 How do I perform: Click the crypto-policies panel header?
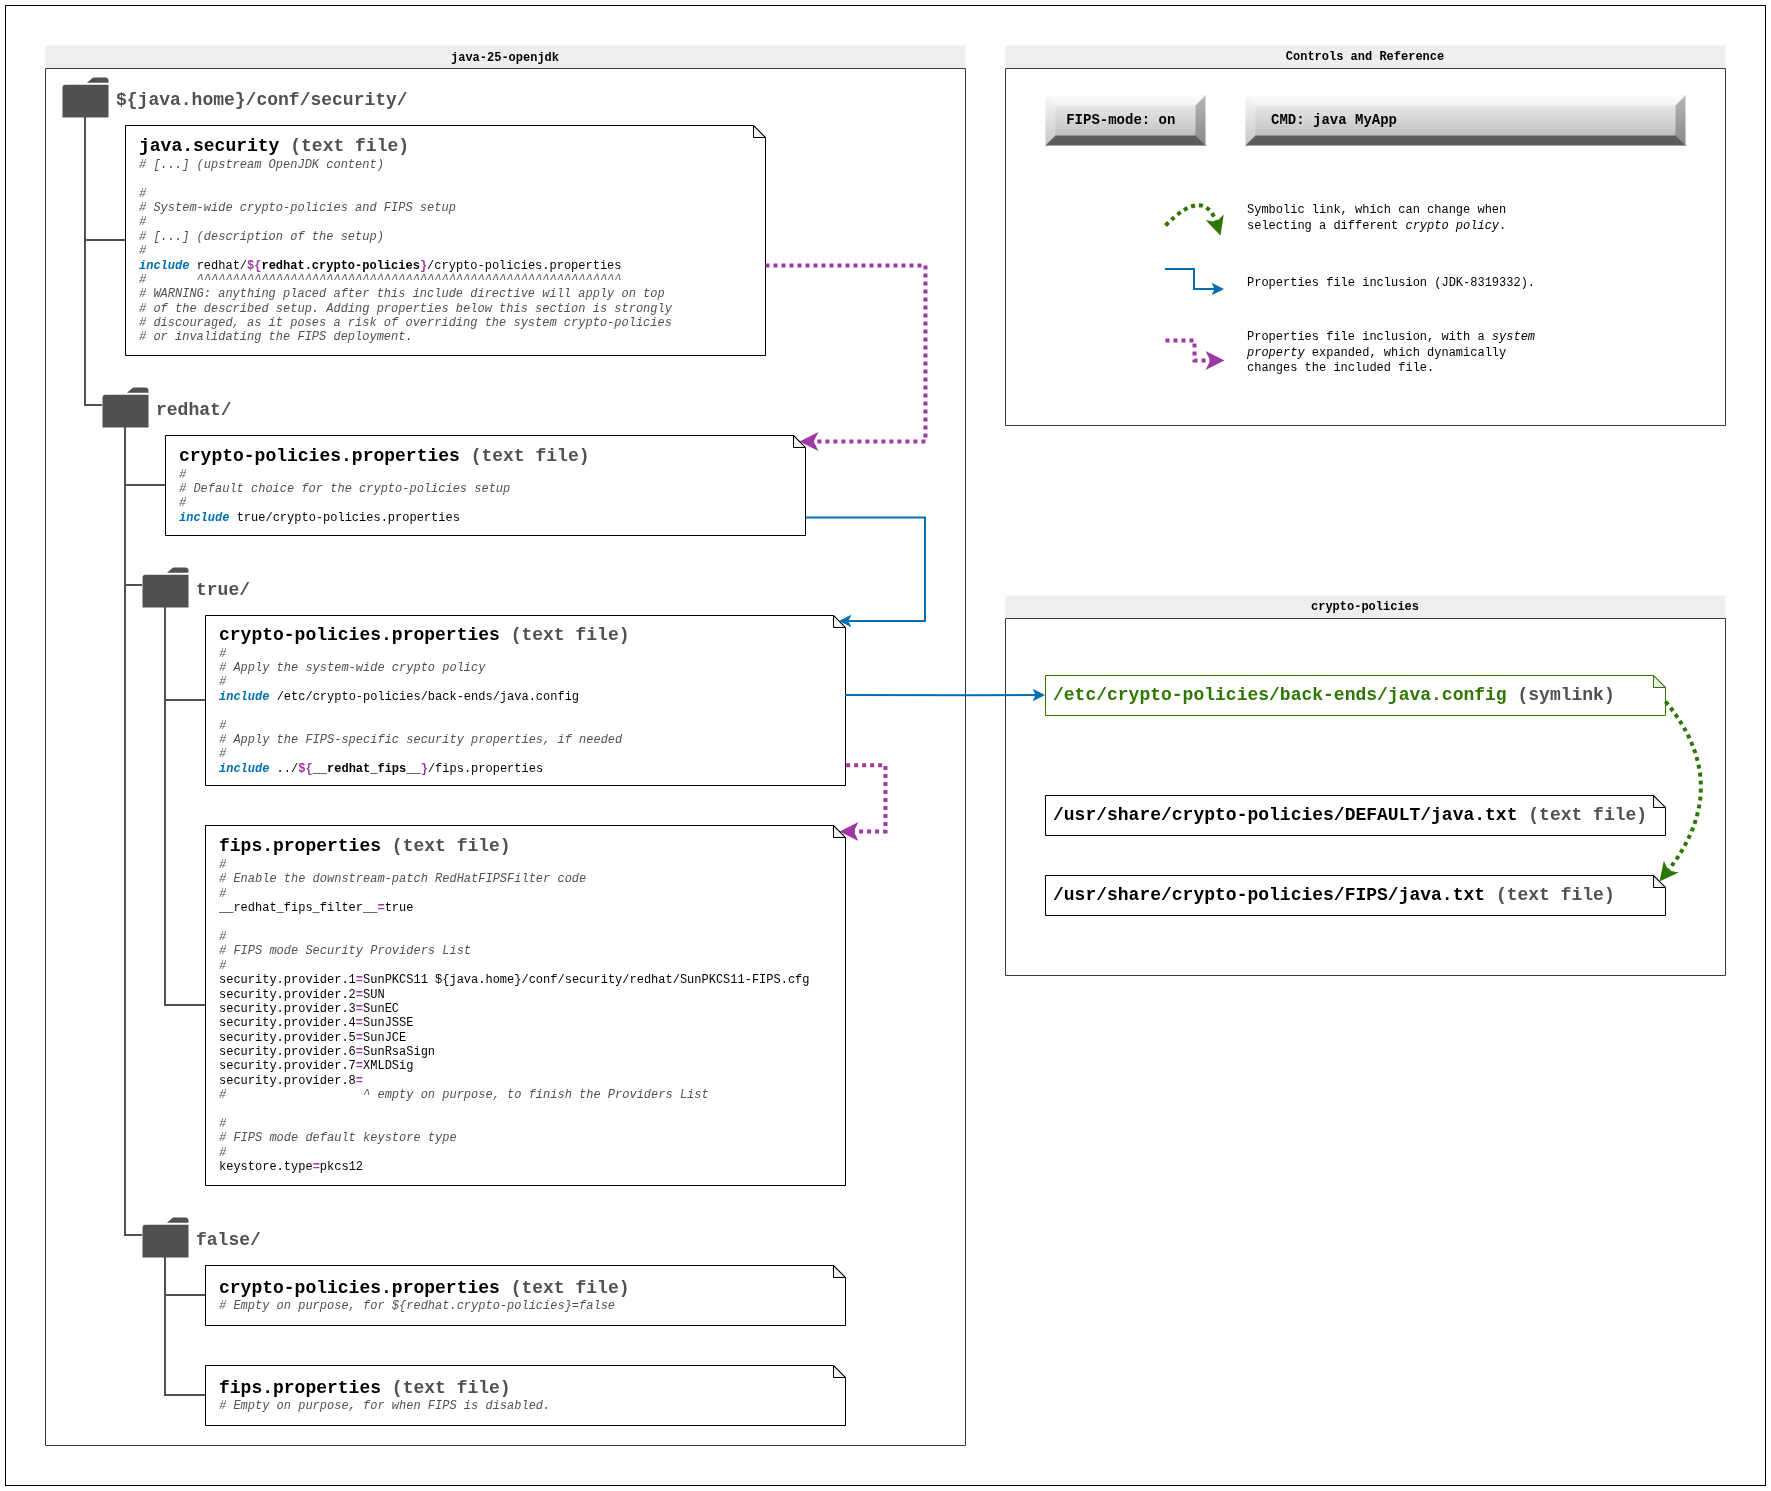(1365, 607)
